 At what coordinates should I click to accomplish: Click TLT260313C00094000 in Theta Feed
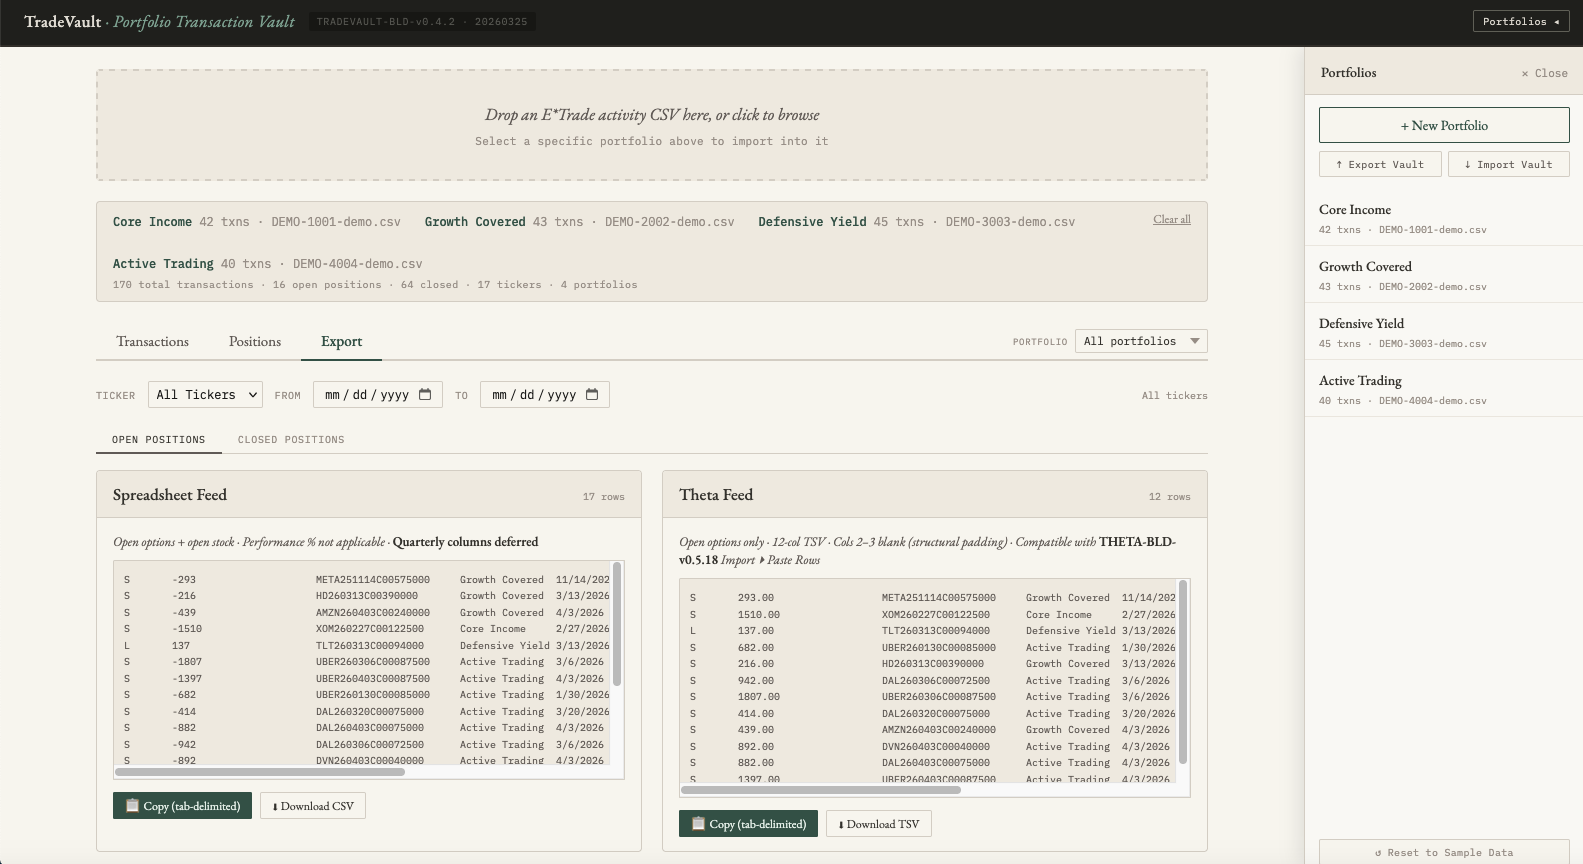936,631
